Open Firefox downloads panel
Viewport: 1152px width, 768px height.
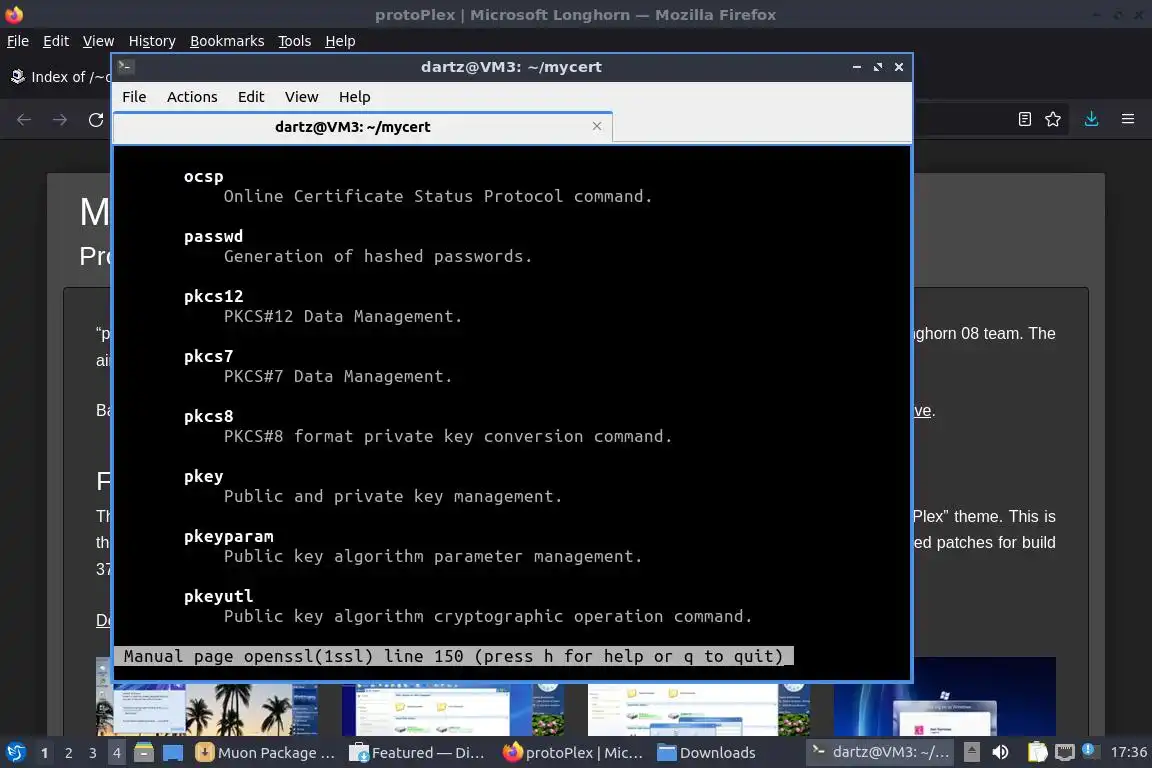(x=1091, y=119)
